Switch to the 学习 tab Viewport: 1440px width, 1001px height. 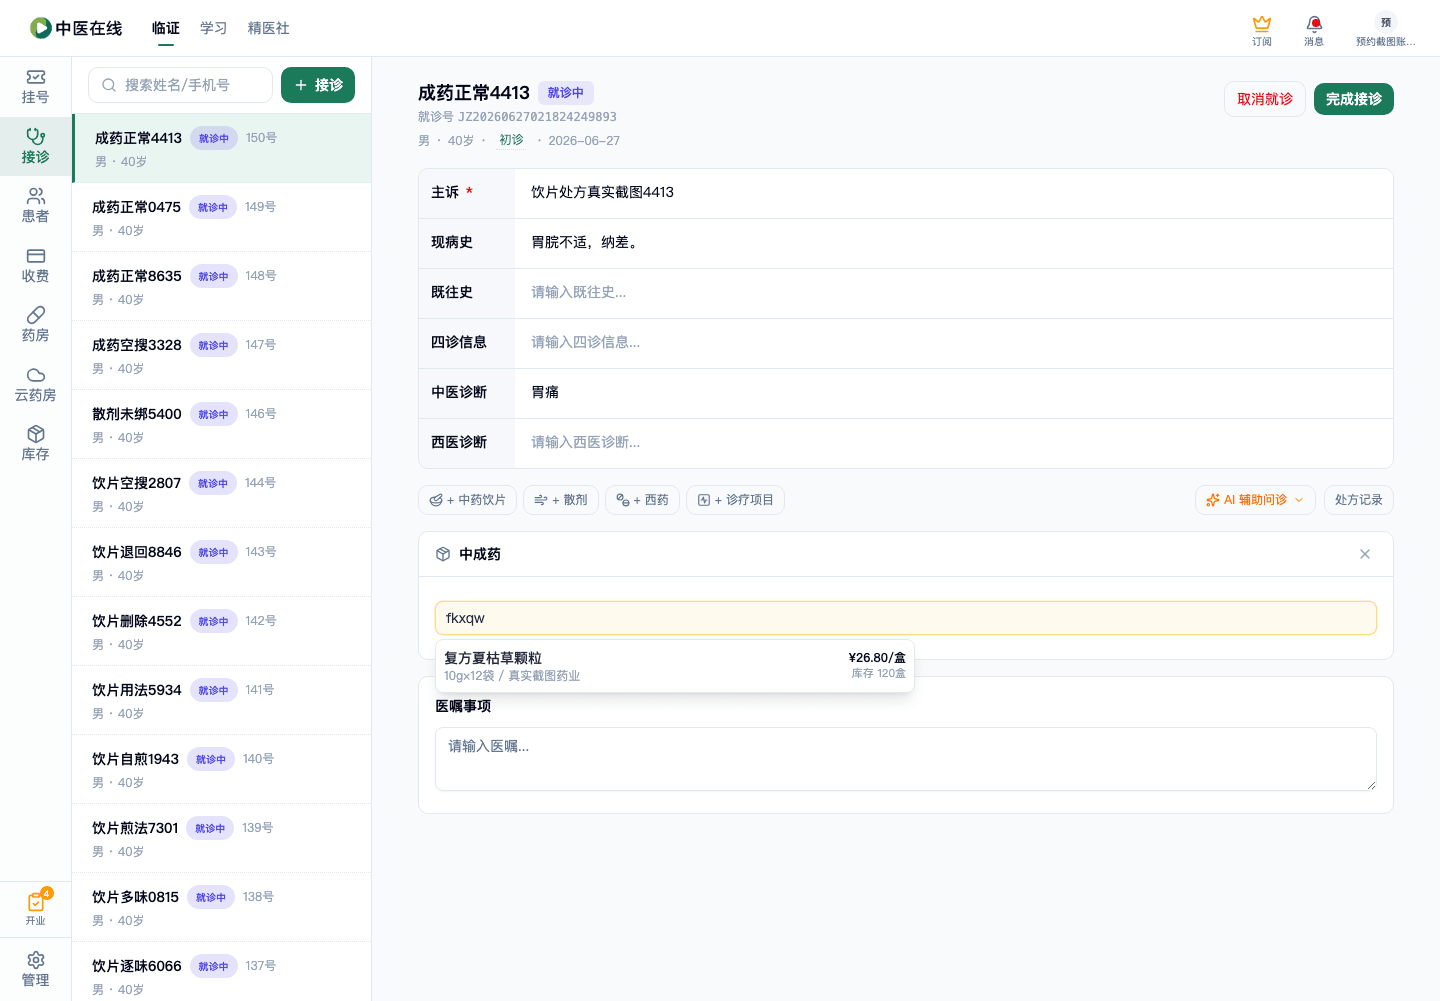click(x=213, y=28)
